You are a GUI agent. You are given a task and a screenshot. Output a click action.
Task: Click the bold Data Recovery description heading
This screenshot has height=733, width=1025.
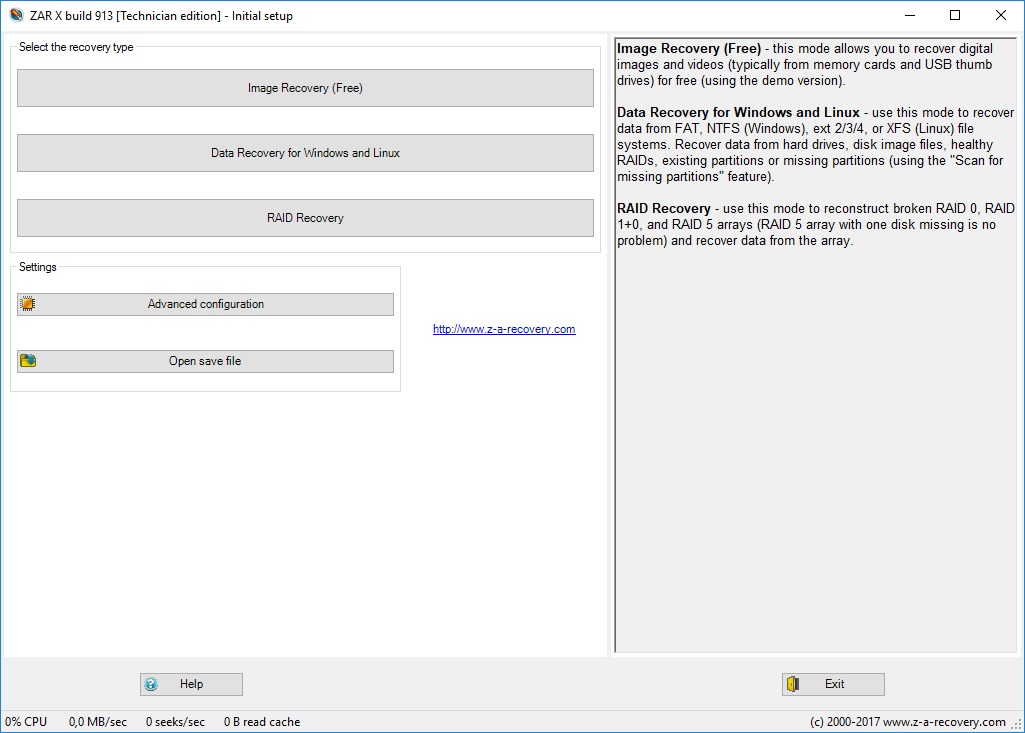pyautogui.click(x=738, y=112)
